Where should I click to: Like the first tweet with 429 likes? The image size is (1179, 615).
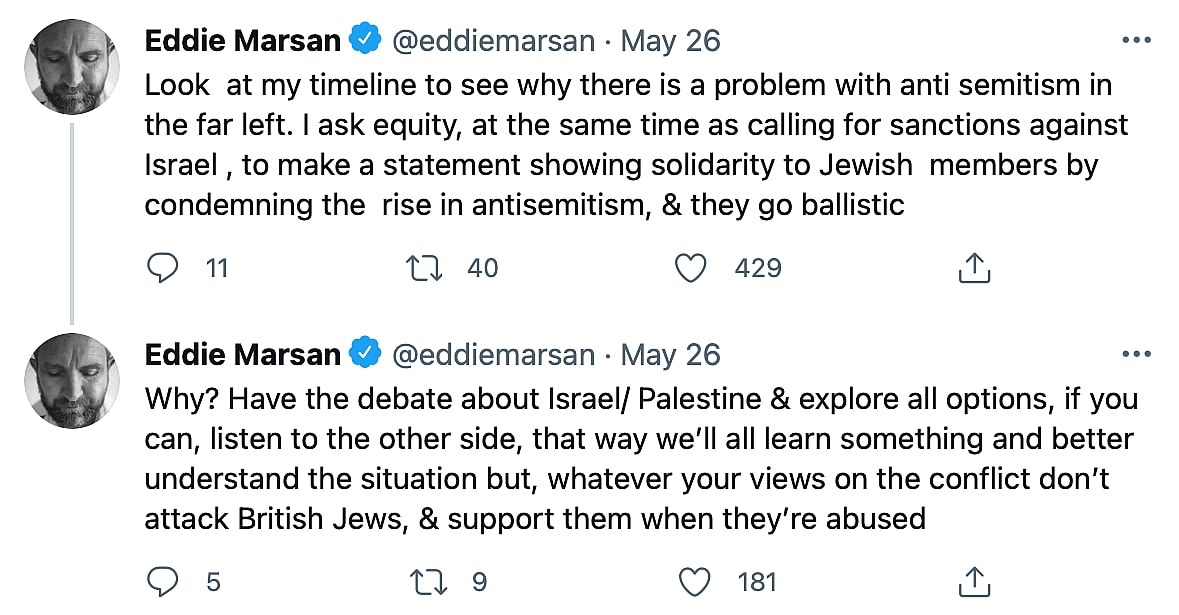691,268
